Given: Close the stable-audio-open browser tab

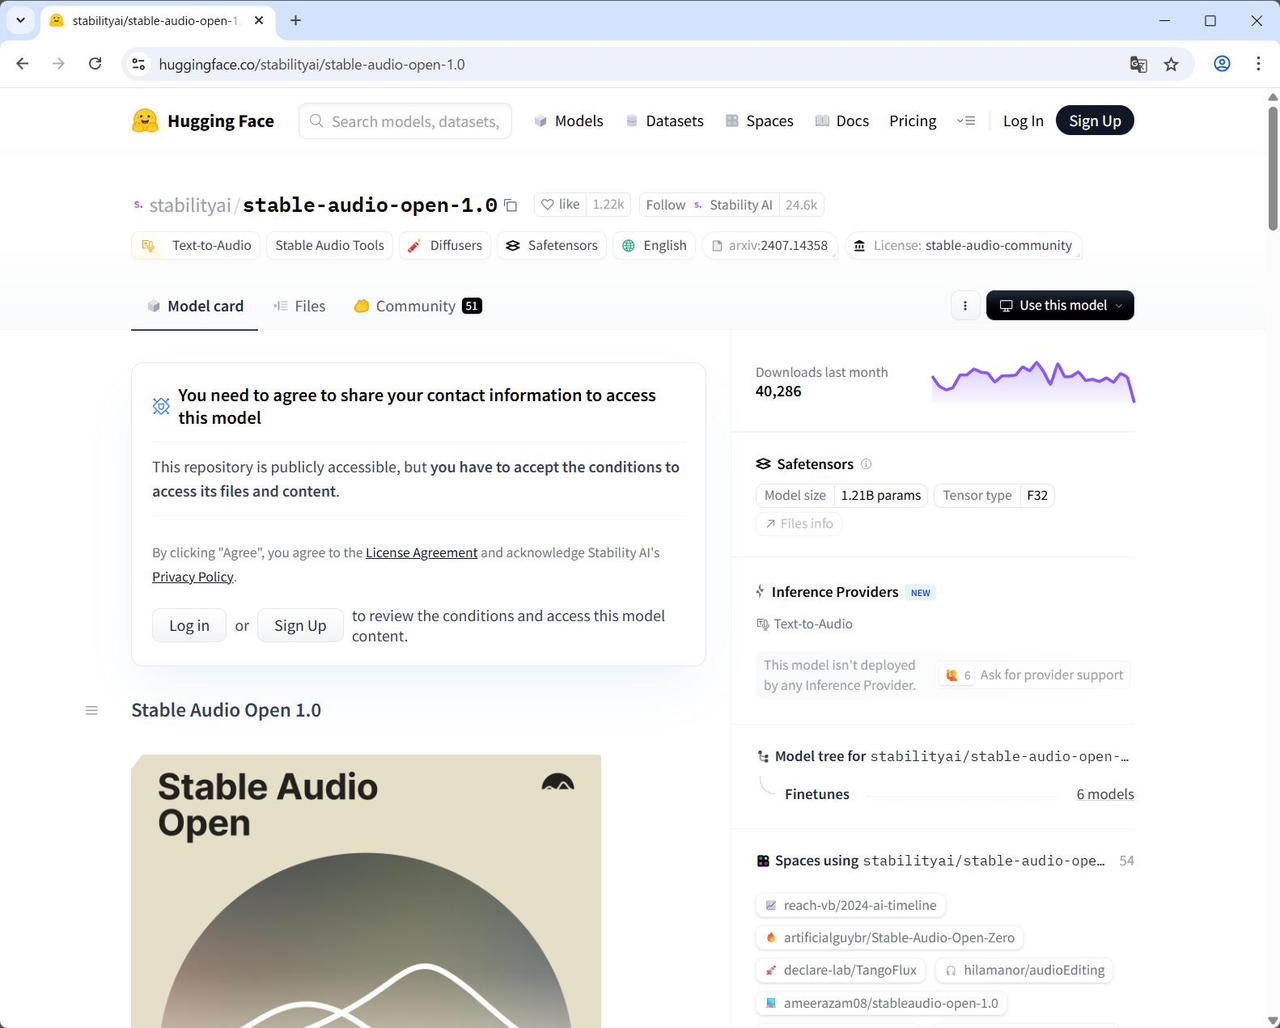Looking at the screenshot, I should 260,20.
